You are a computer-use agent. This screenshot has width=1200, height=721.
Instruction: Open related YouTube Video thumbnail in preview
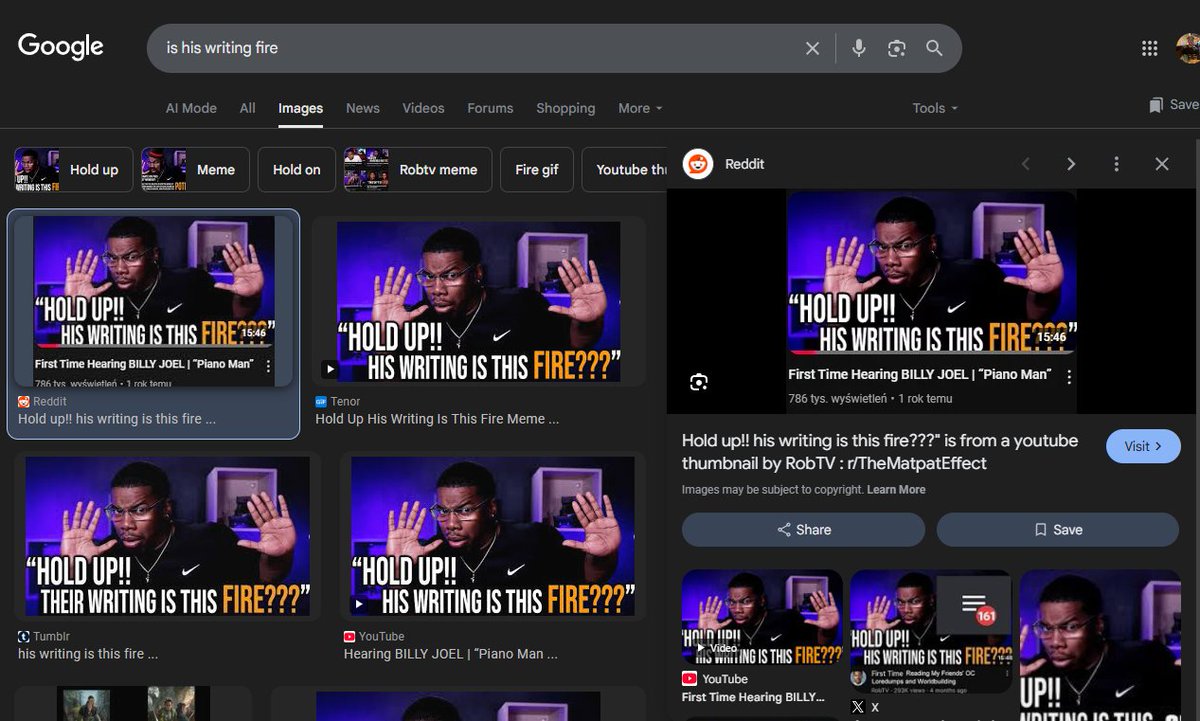click(x=762, y=618)
